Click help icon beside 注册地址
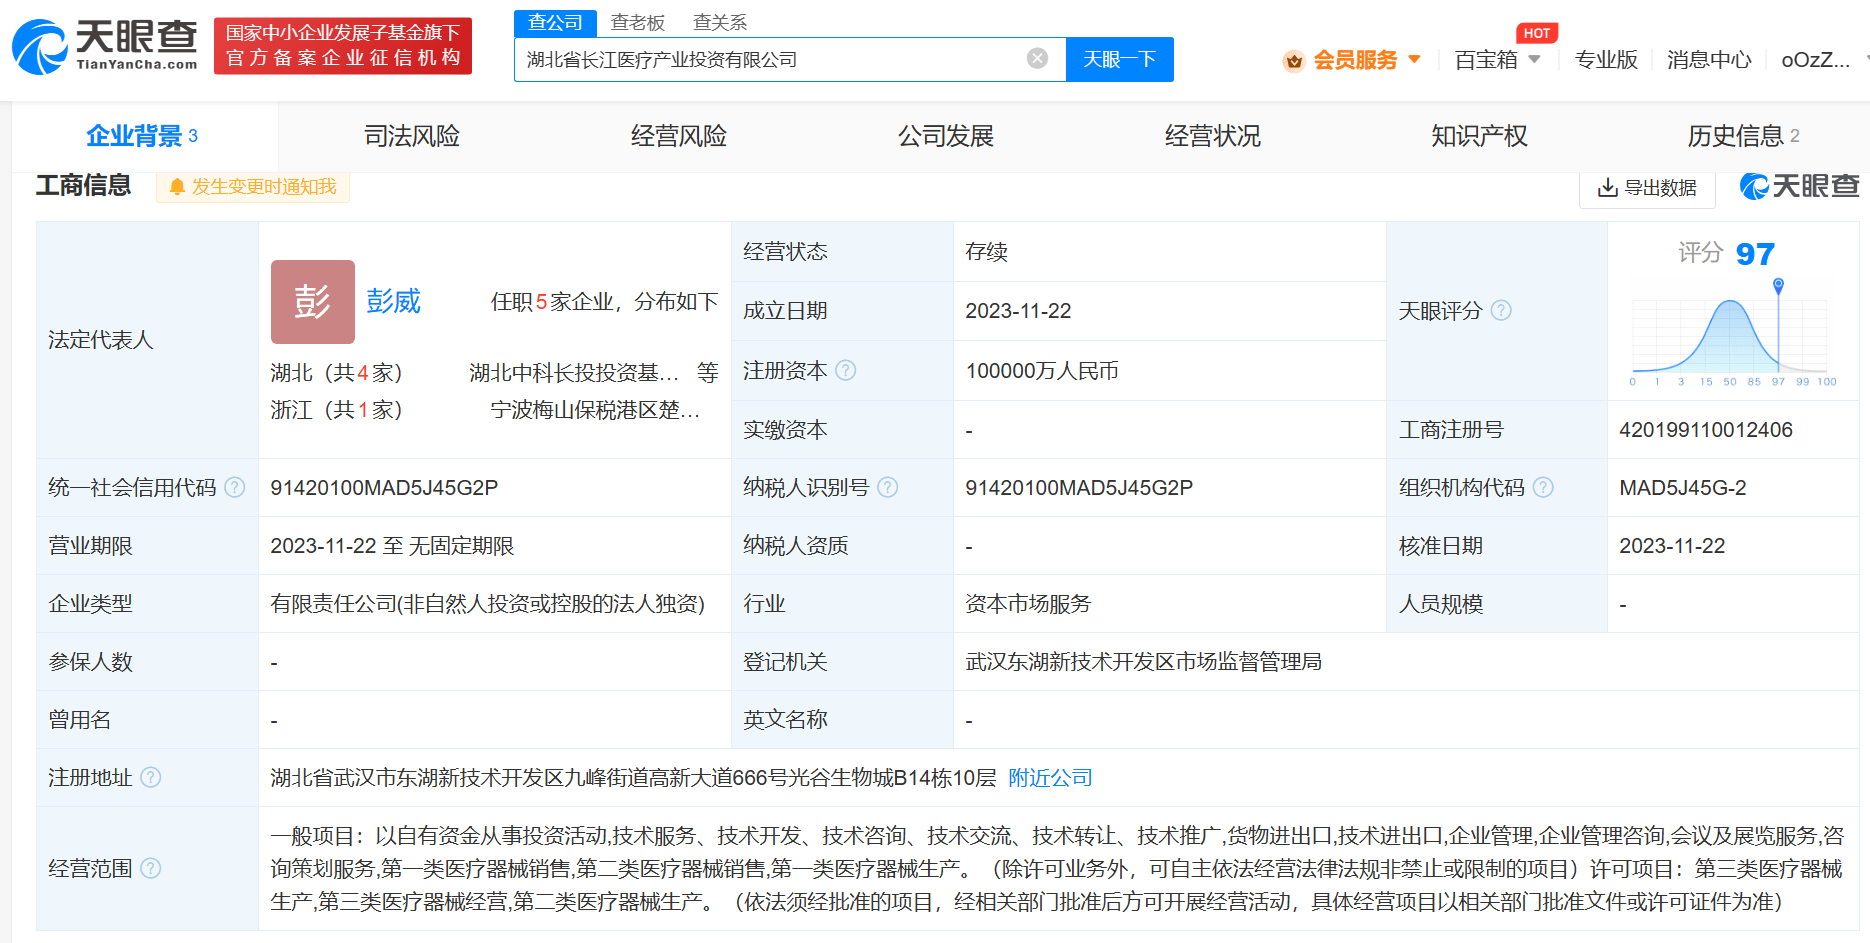This screenshot has height=943, width=1870. (x=151, y=778)
